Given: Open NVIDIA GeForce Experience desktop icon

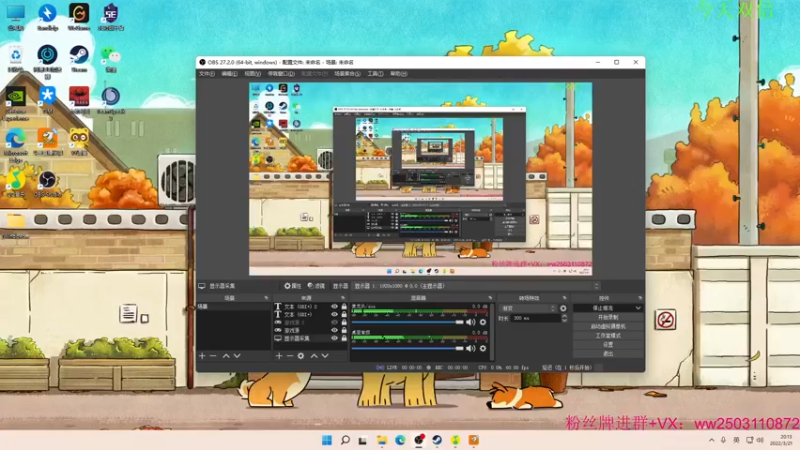Looking at the screenshot, I should pyautogui.click(x=16, y=104).
